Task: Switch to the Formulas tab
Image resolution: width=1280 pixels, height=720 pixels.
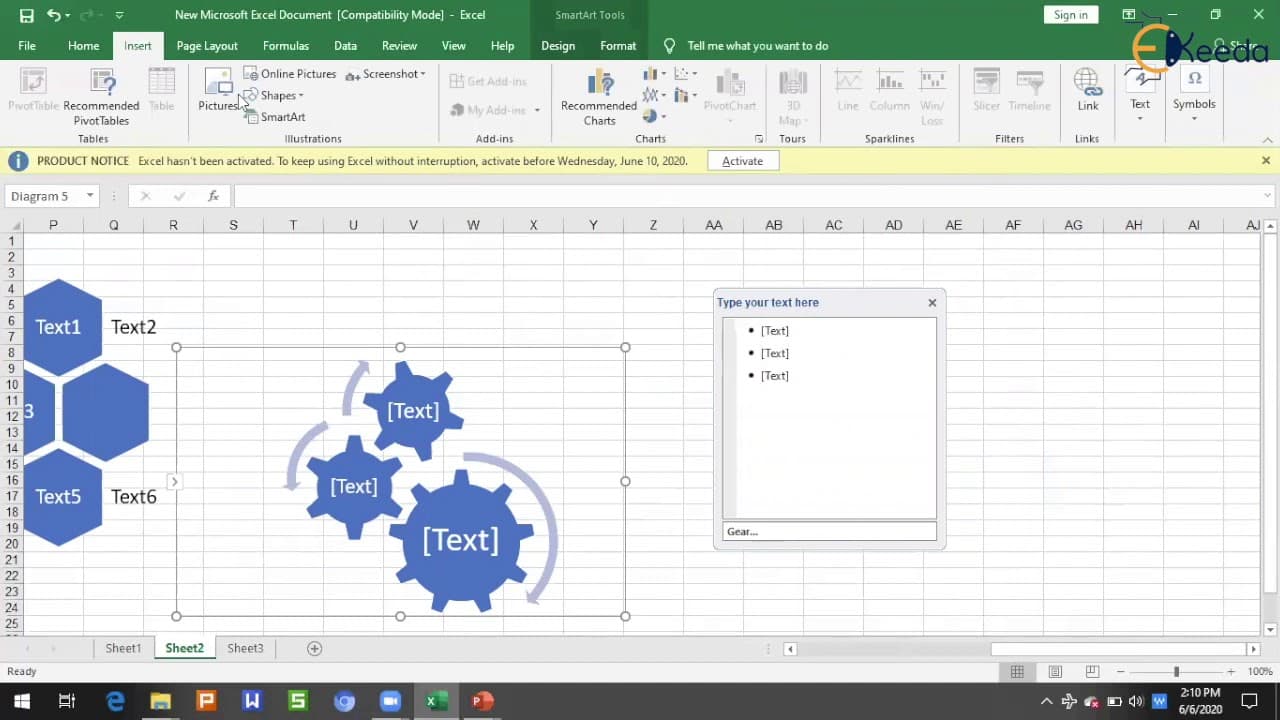Action: click(x=285, y=46)
